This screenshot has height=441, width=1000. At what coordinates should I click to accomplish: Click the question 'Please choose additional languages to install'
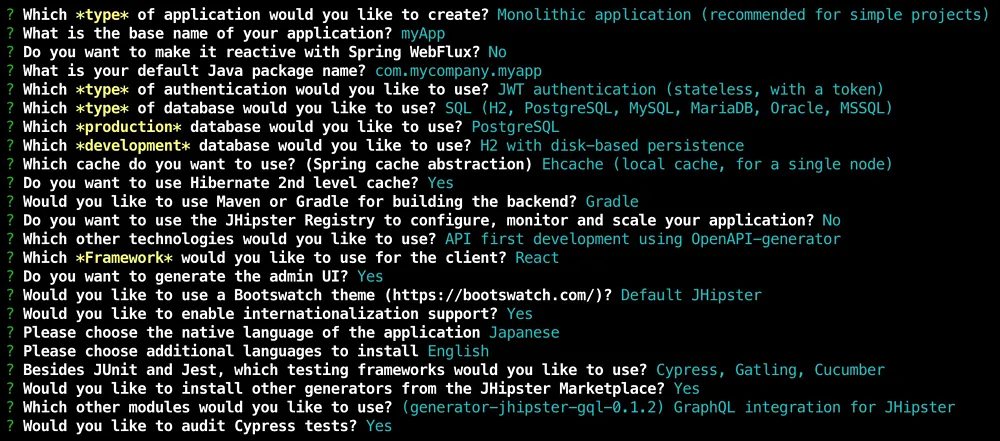coord(222,352)
